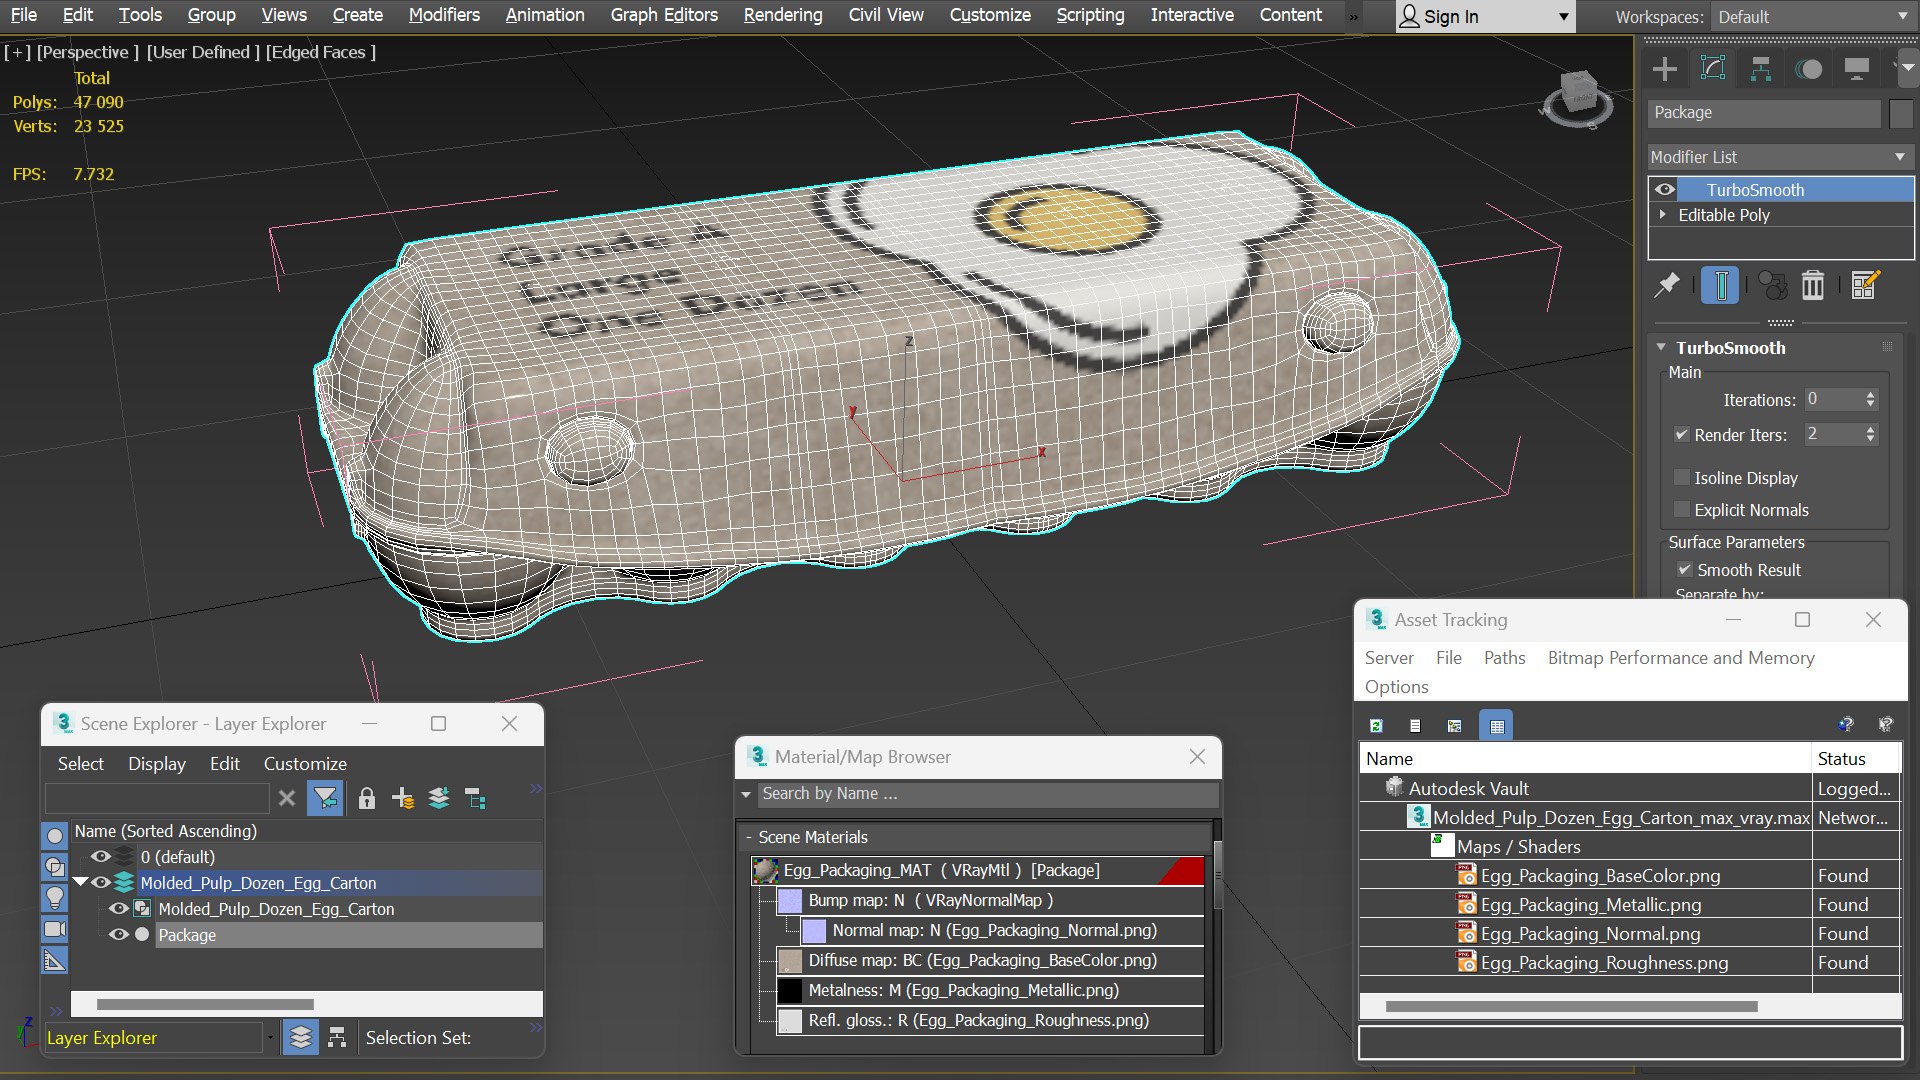Remove modifier with the trash icon
The height and width of the screenshot is (1080, 1920).
click(x=1813, y=286)
